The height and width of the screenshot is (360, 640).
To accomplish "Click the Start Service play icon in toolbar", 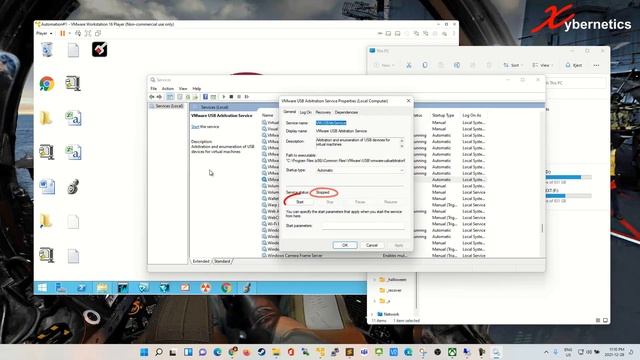I will point(224,97).
